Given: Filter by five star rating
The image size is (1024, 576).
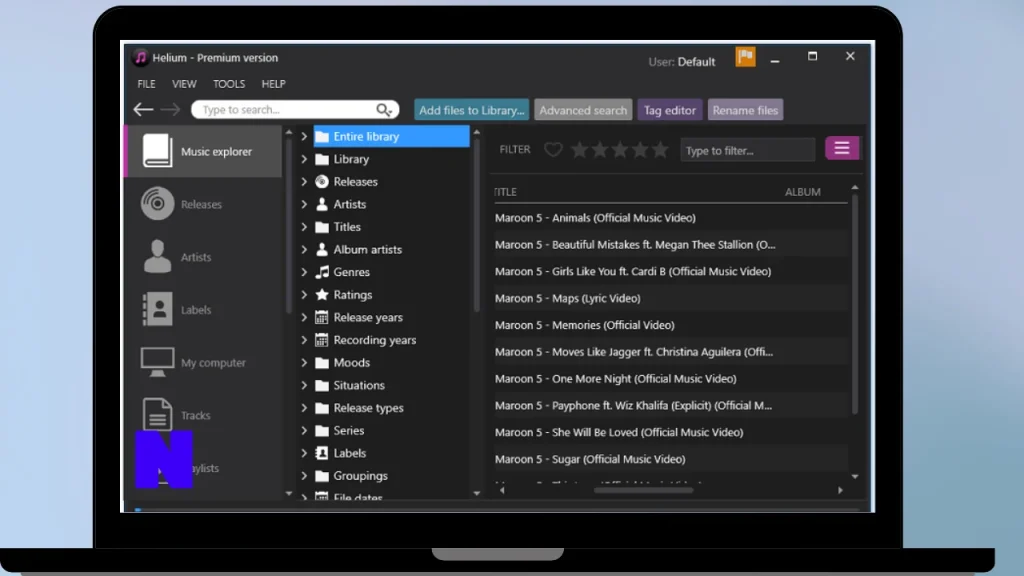Looking at the screenshot, I should (x=660, y=150).
